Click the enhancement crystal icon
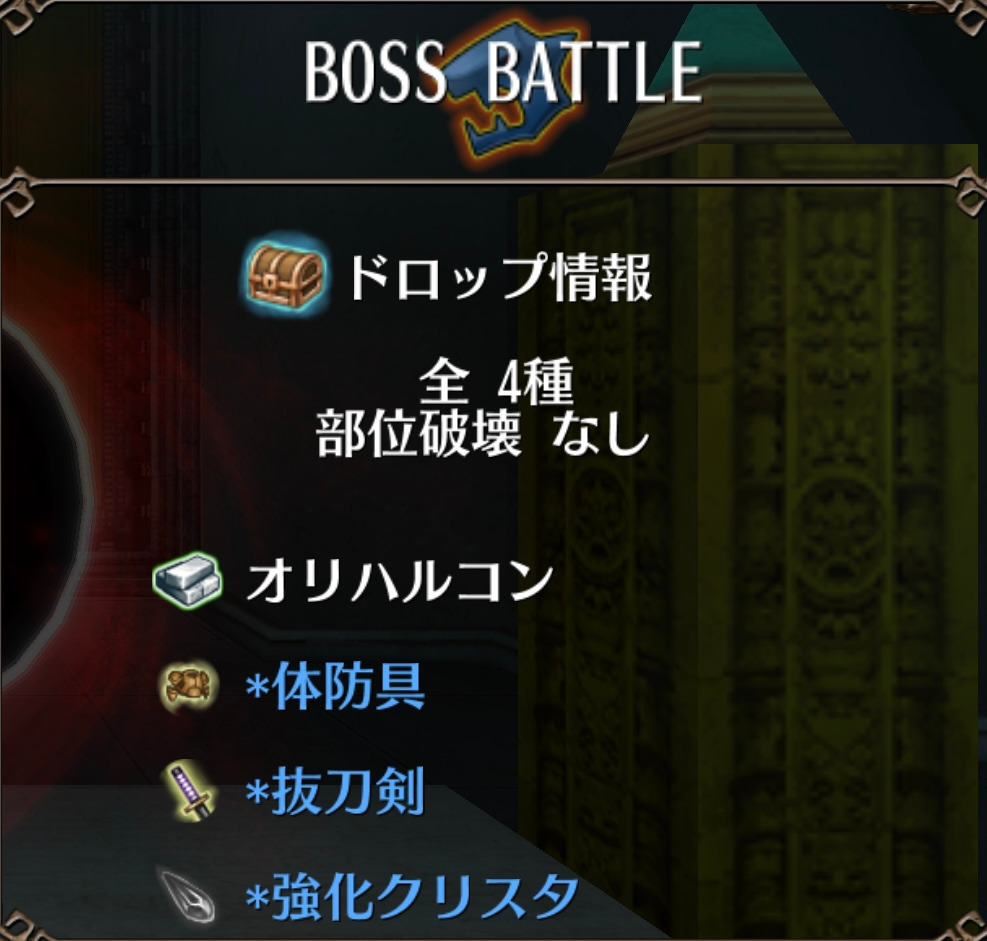This screenshot has width=987, height=941. (188, 894)
